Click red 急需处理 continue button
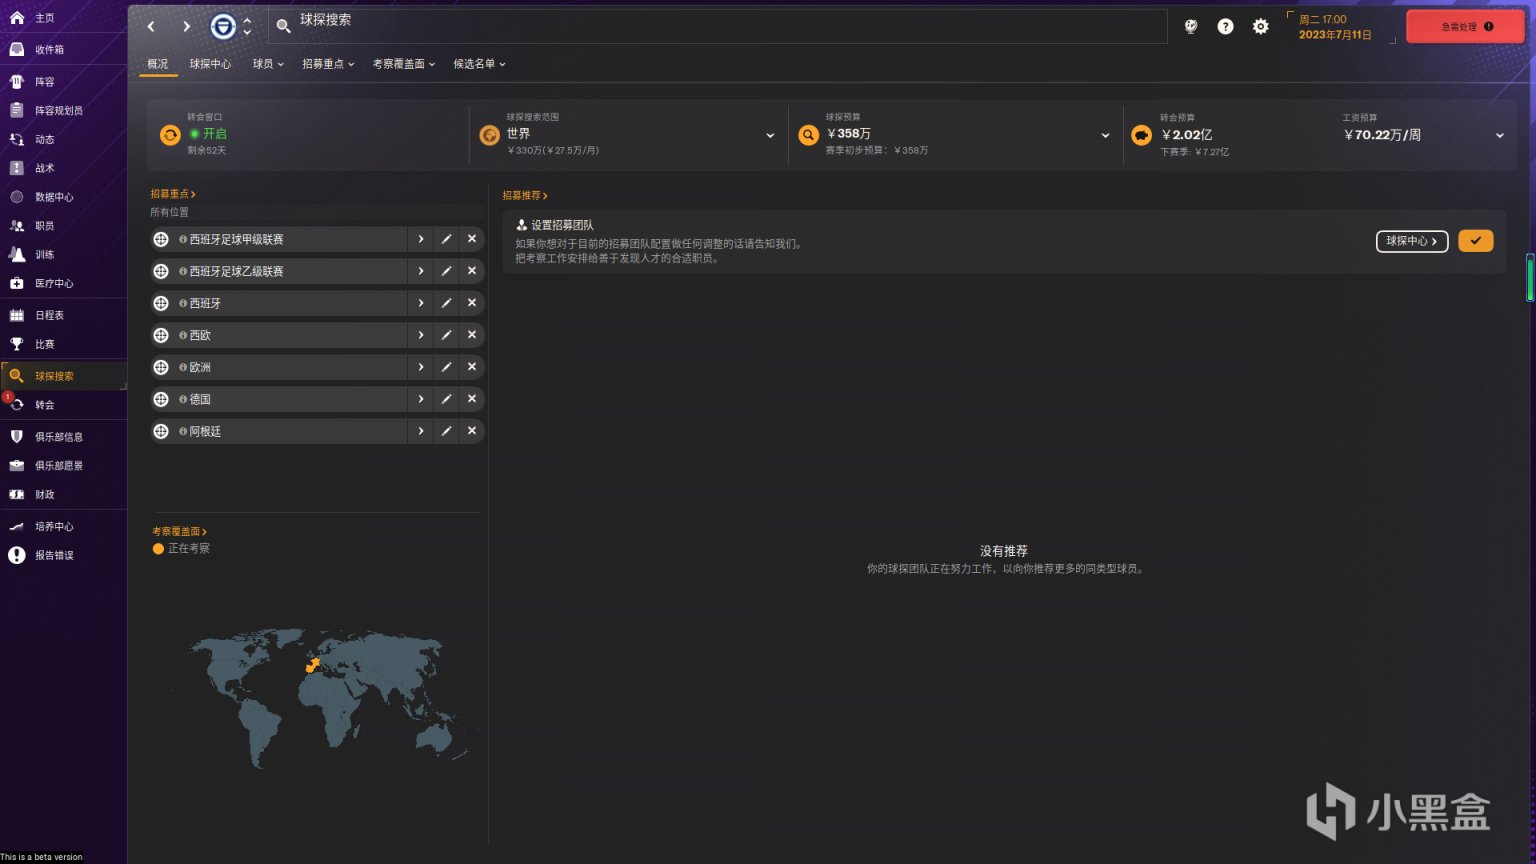 [1466, 27]
